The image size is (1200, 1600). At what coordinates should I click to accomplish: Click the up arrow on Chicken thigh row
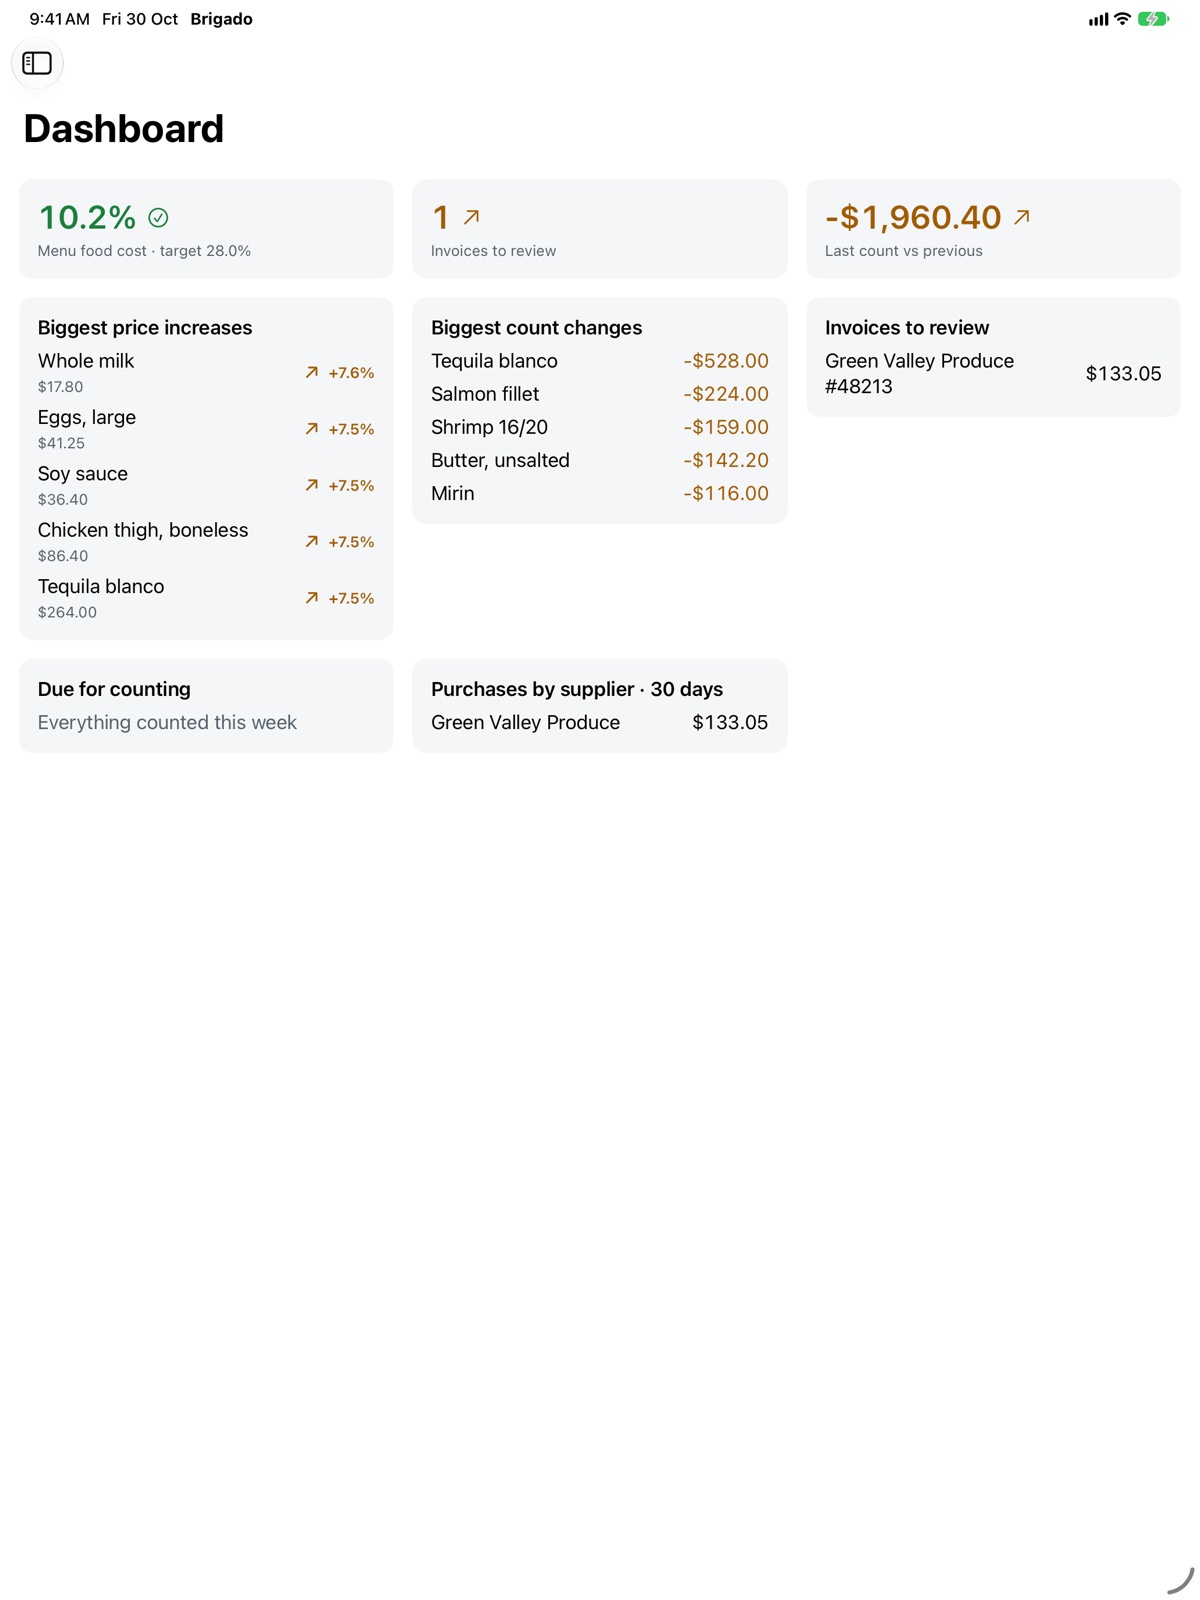tap(312, 541)
